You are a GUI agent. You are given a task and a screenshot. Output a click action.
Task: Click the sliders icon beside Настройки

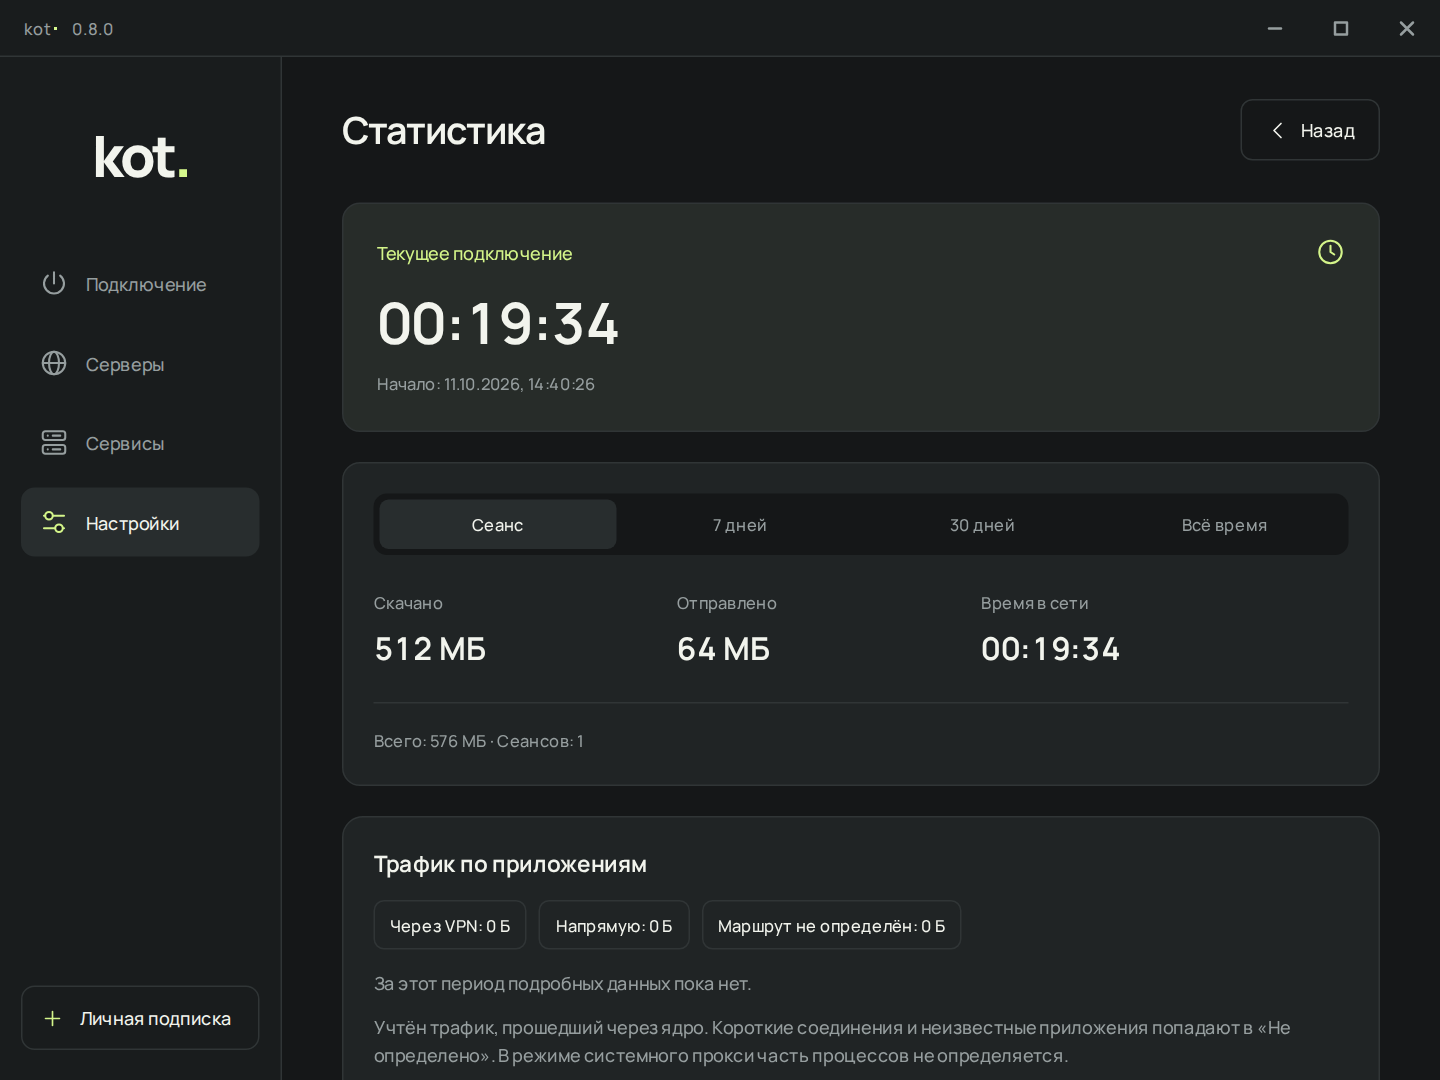click(54, 522)
